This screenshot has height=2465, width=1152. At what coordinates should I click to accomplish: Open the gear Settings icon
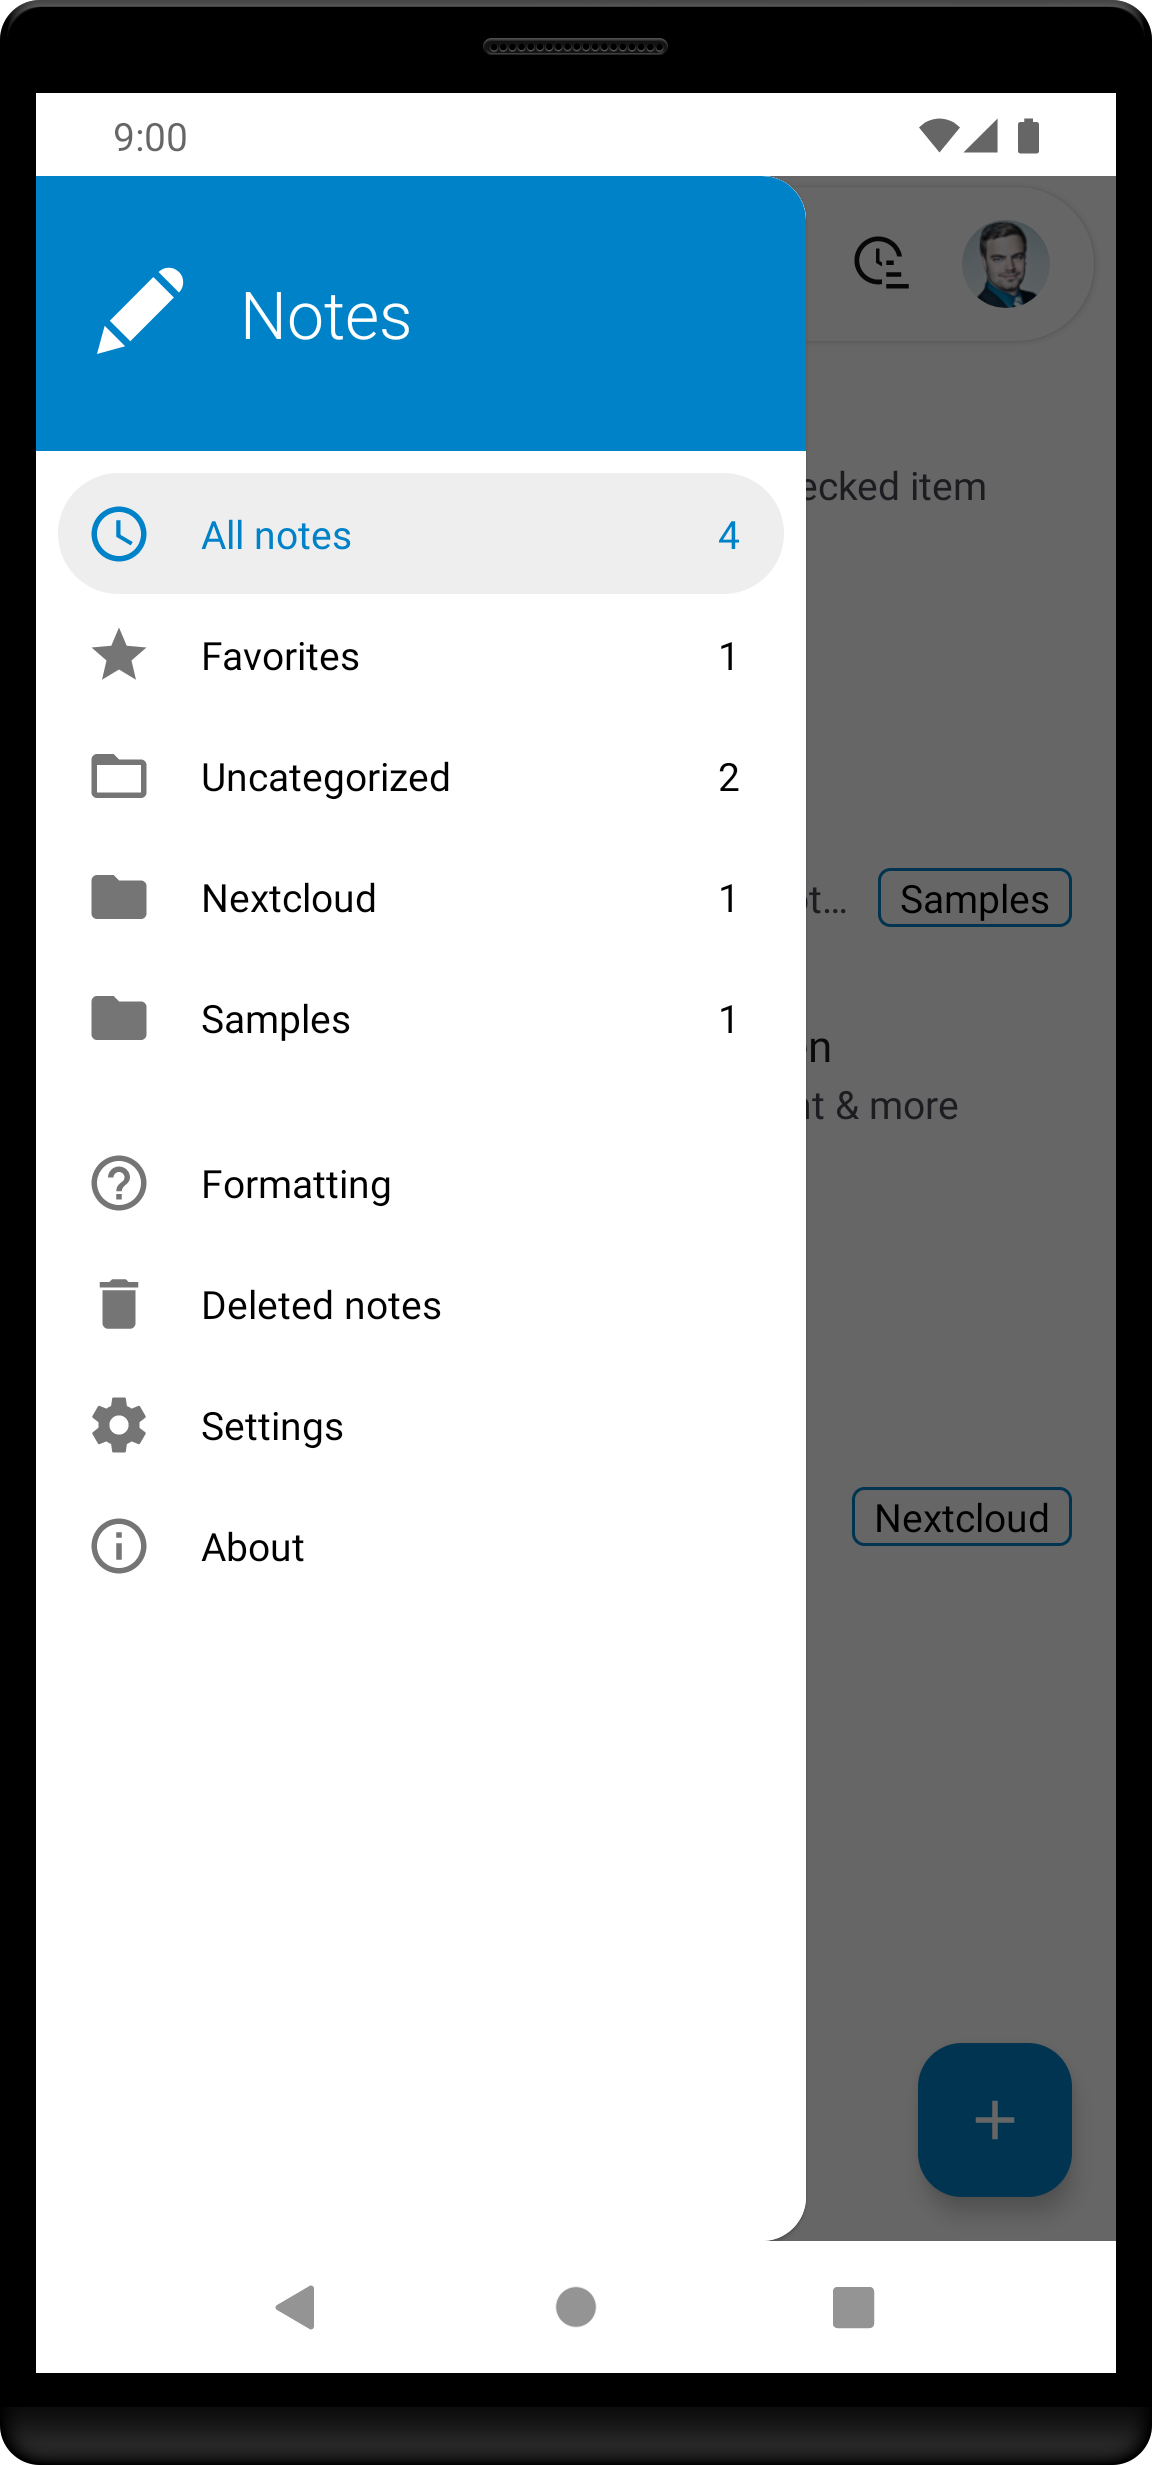click(x=119, y=1425)
